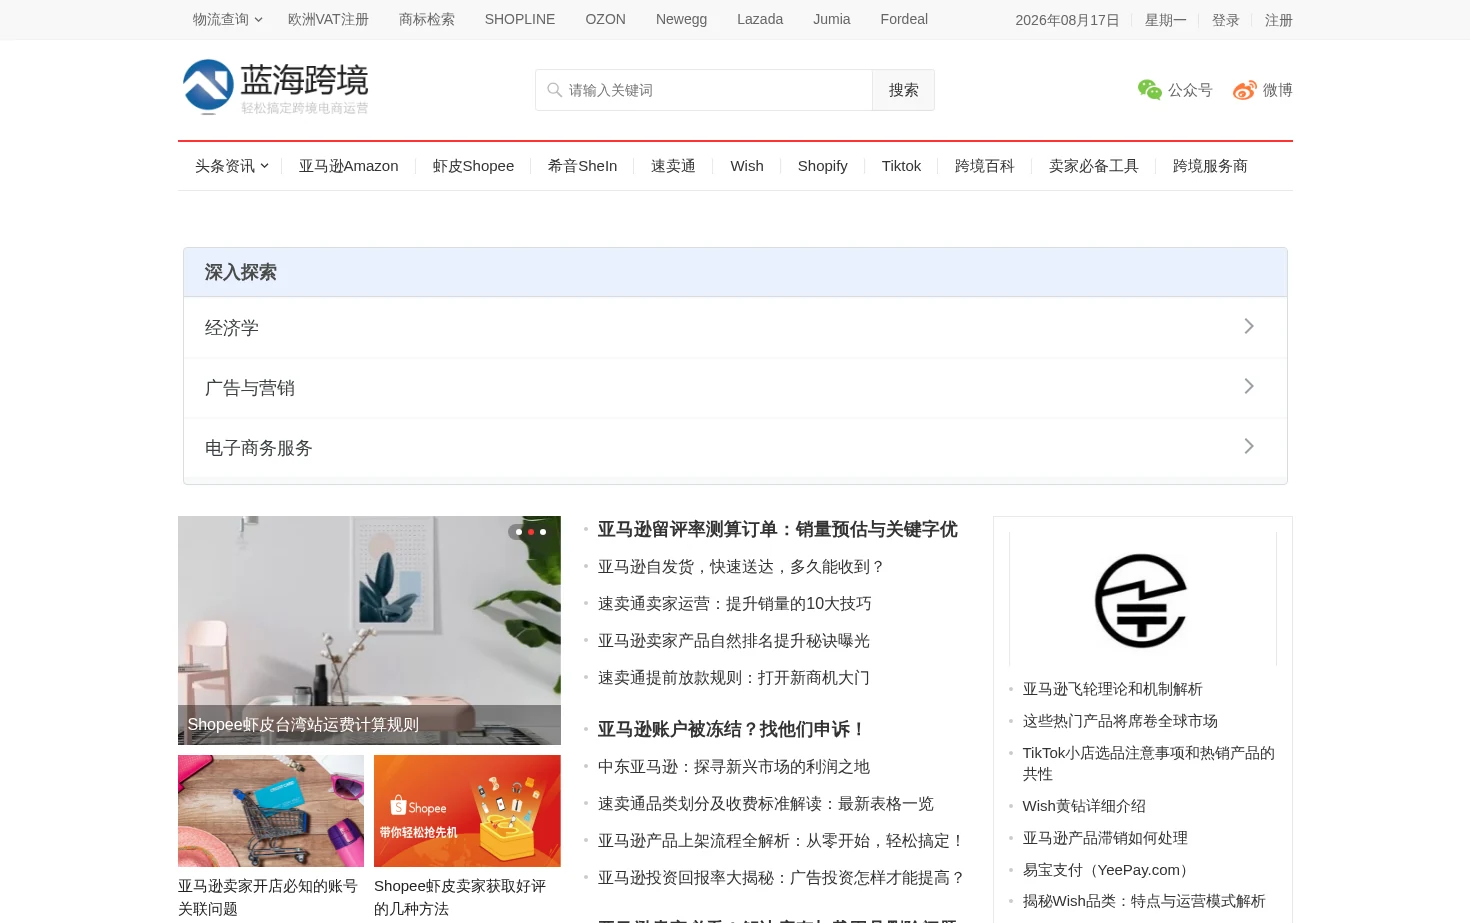The height and width of the screenshot is (923, 1470).
Task: Open 中东亚马逊：探寻新兴市场的利润之地
Action: pyautogui.click(x=733, y=767)
